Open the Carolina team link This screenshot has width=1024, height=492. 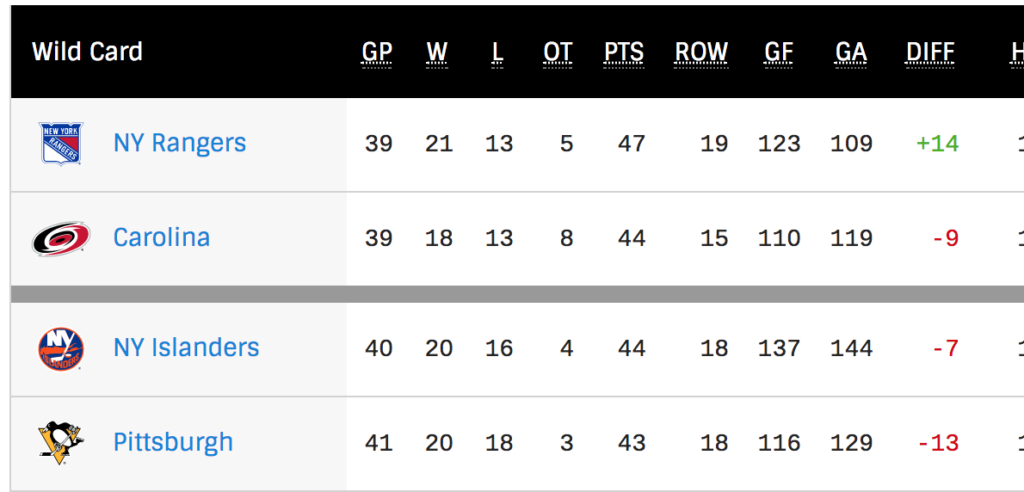161,238
